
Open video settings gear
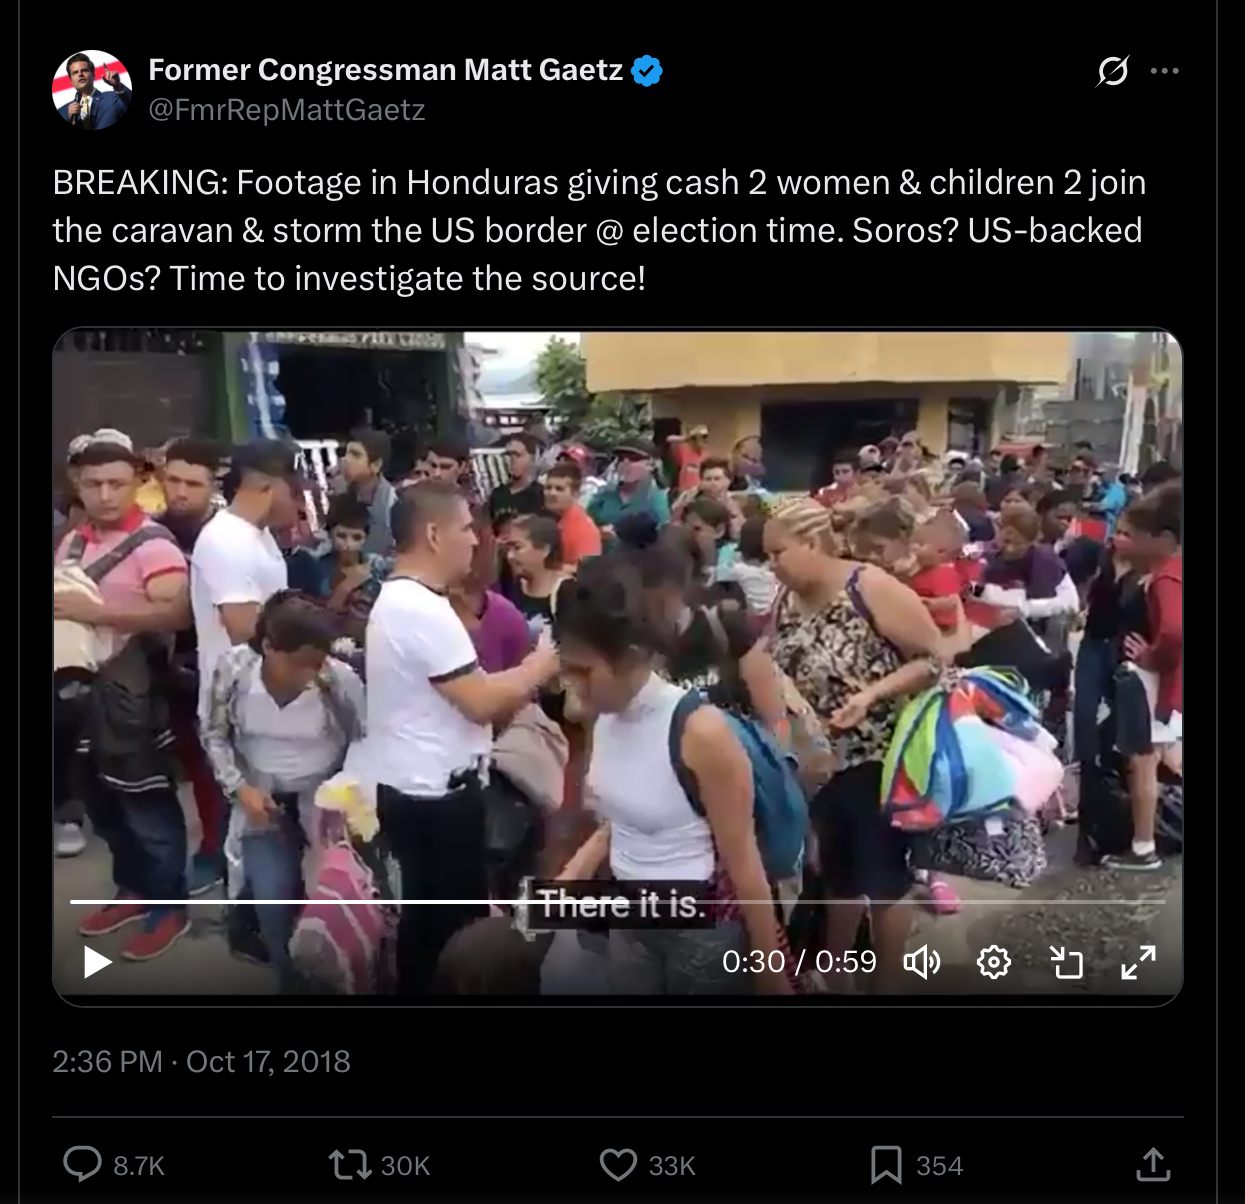(x=993, y=962)
